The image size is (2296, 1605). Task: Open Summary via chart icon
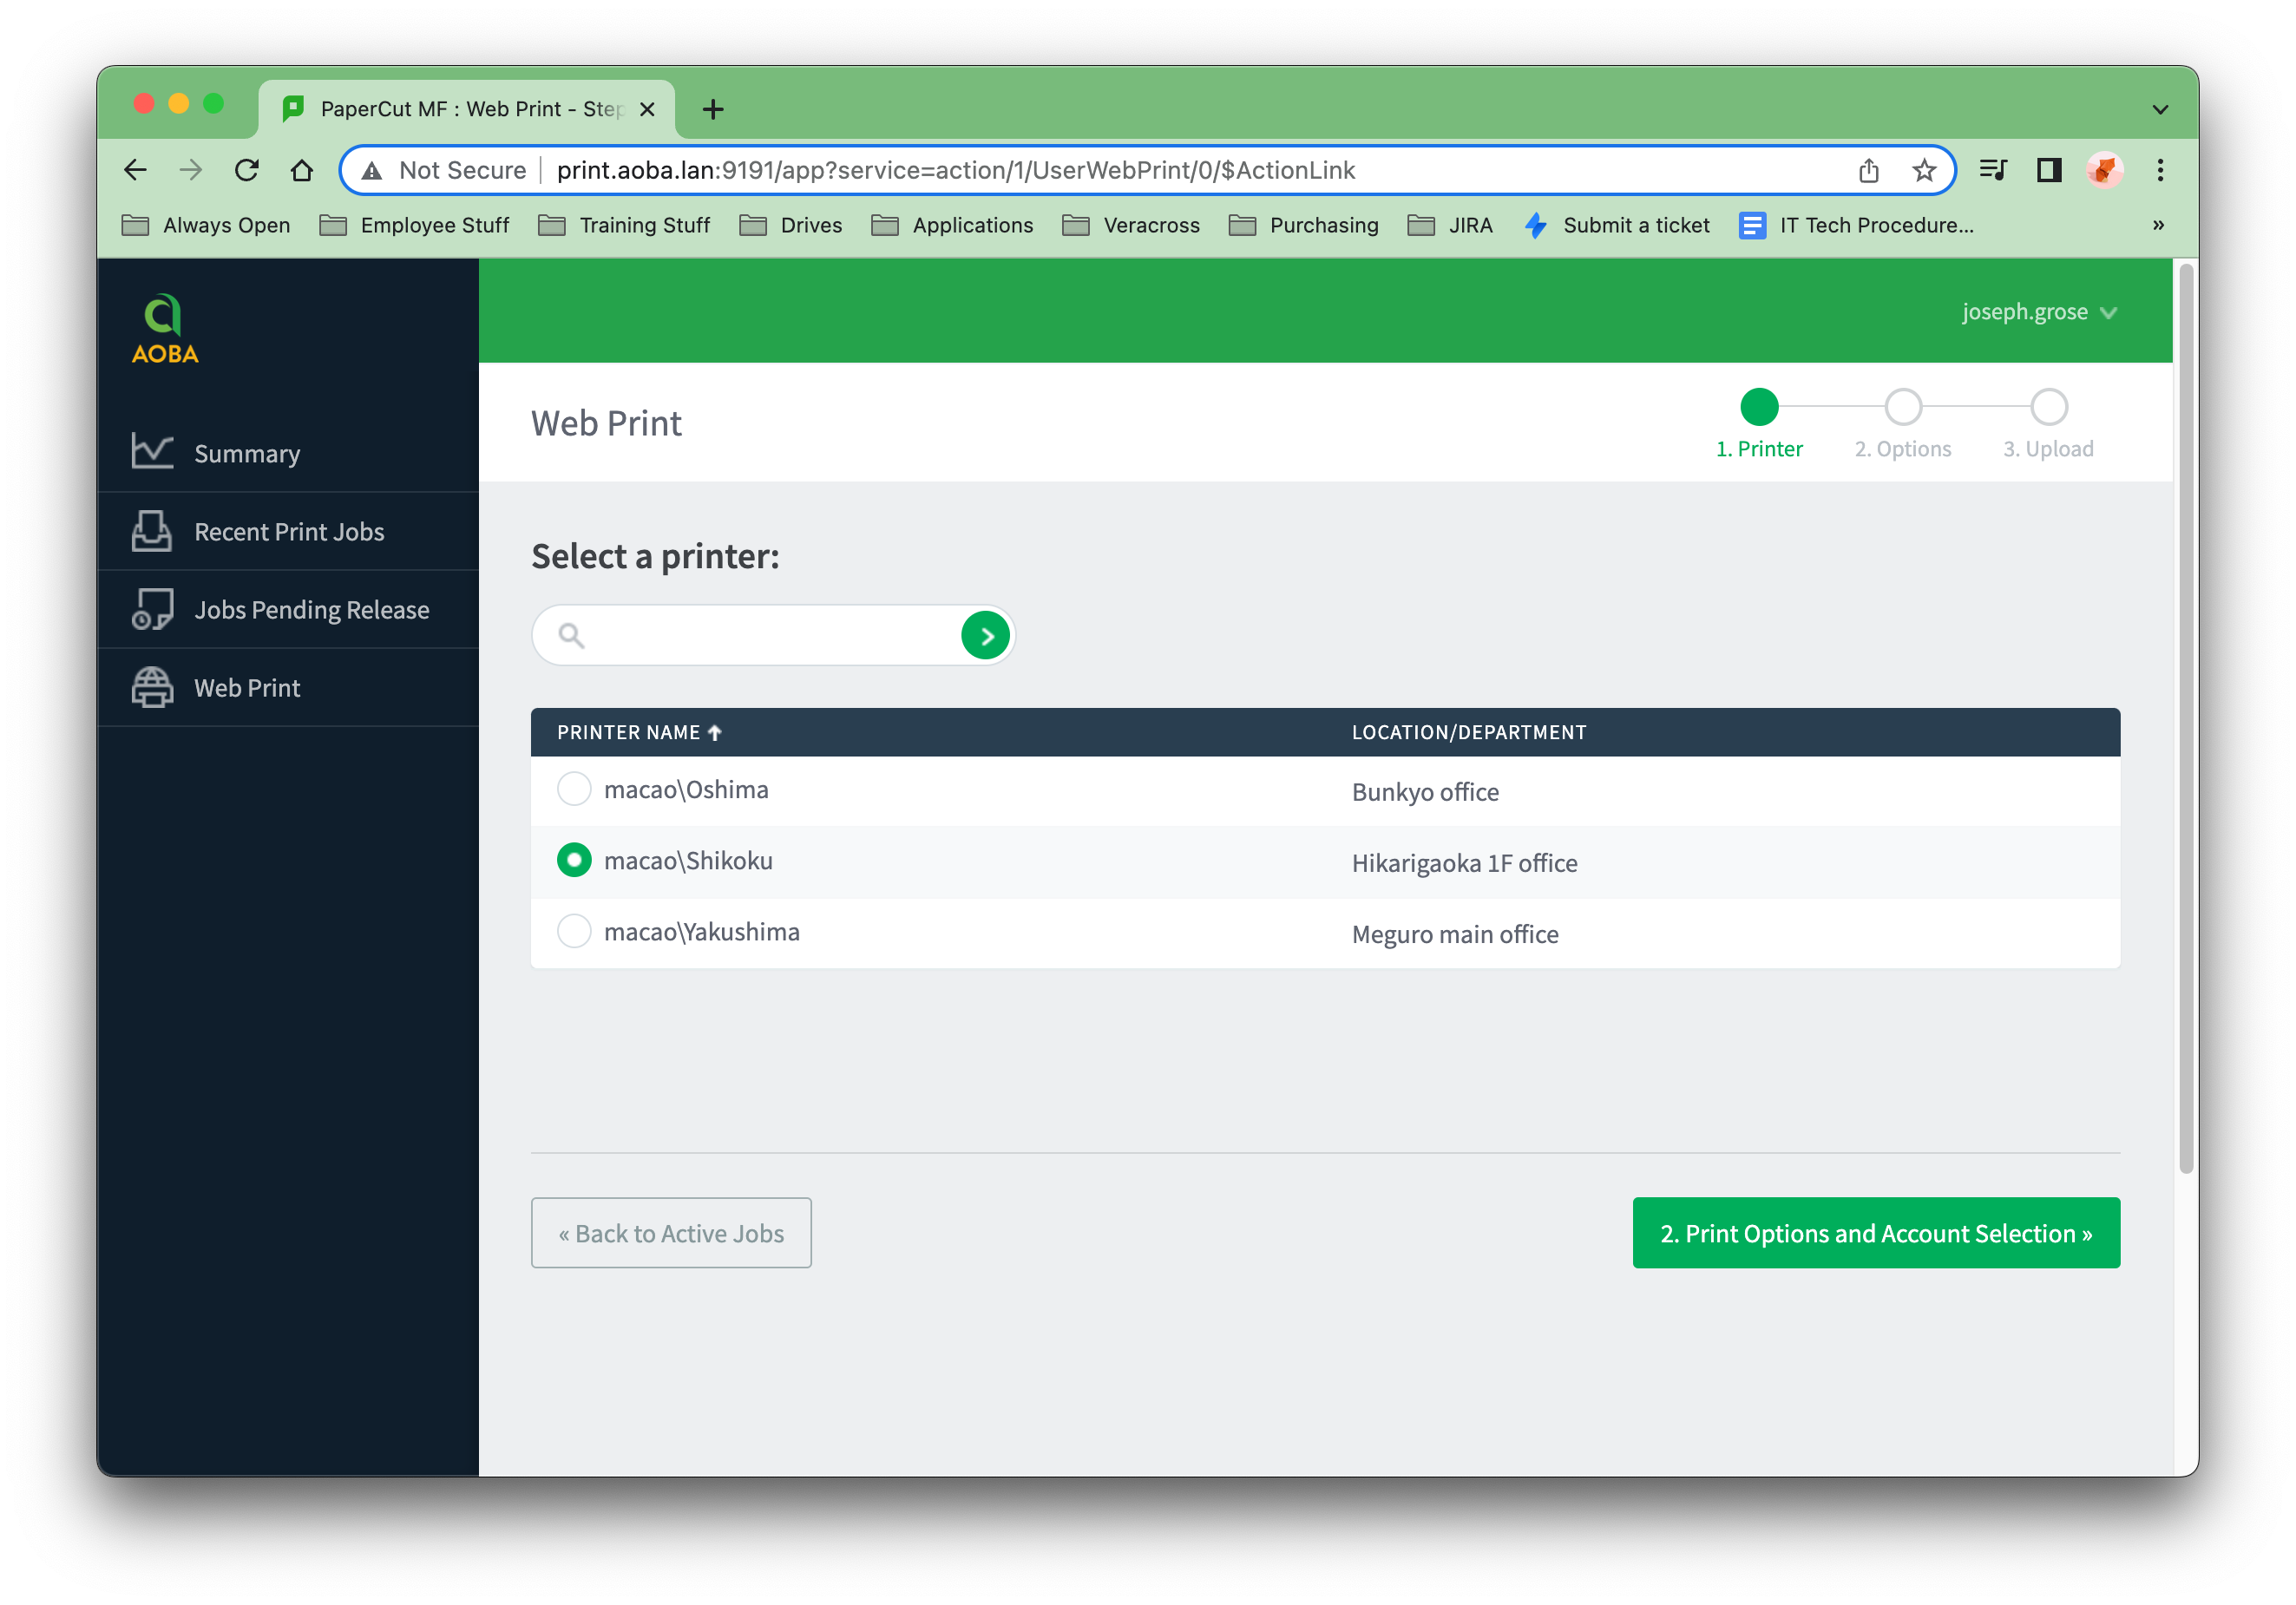(x=152, y=452)
